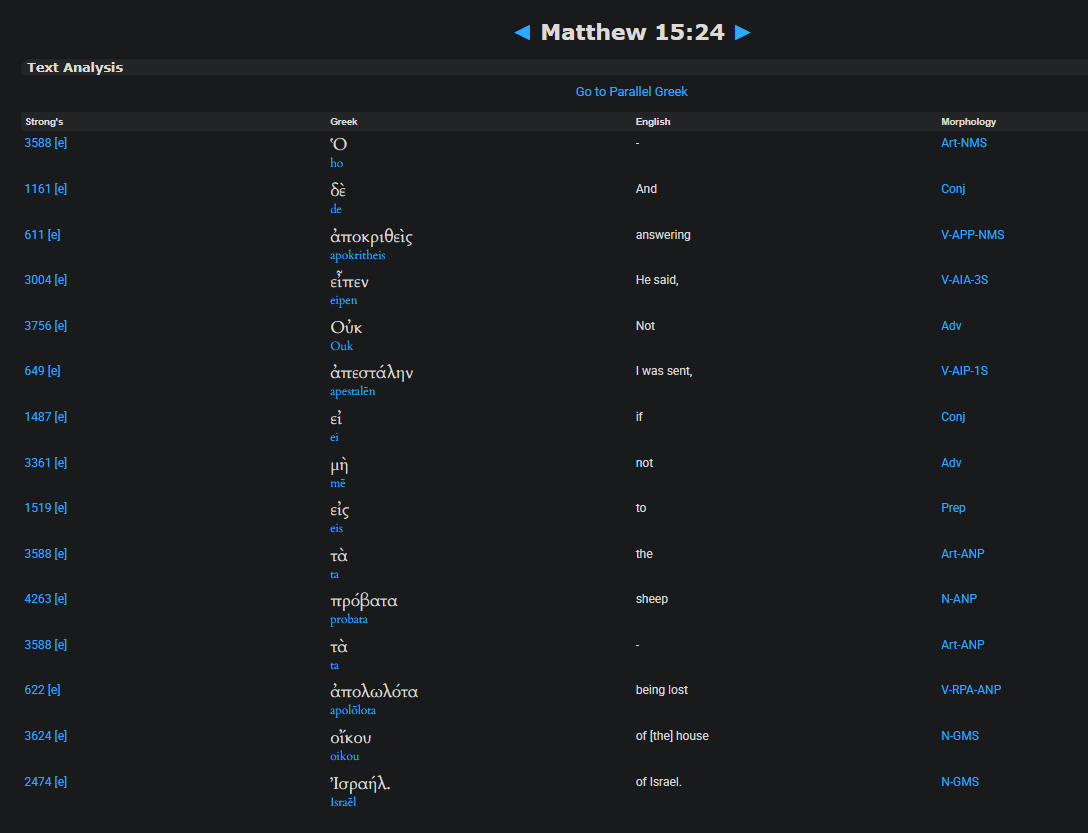Select the English gloss 'of [the] house'
The height and width of the screenshot is (833, 1088).
point(672,735)
